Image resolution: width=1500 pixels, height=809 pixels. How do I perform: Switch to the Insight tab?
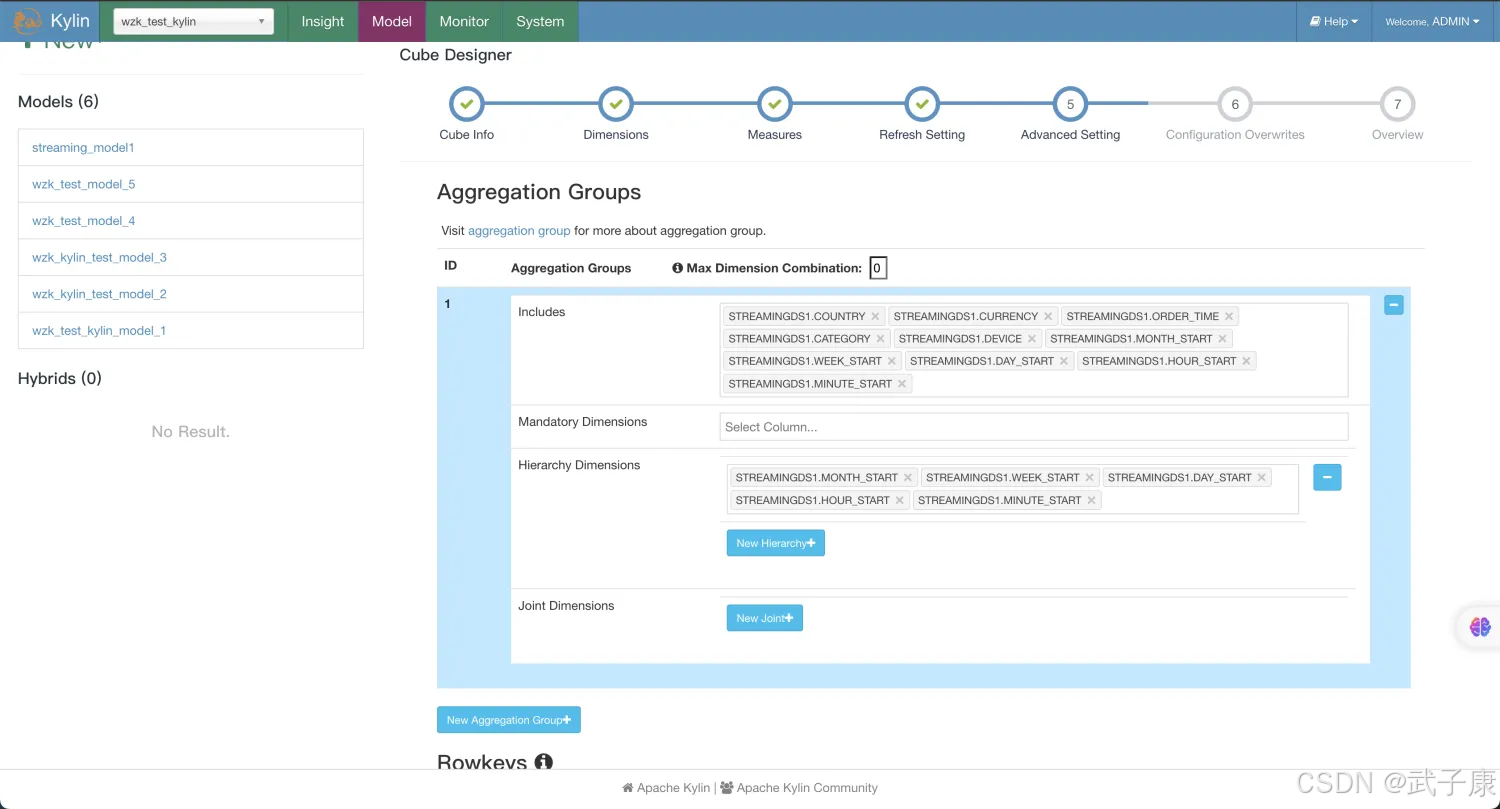pyautogui.click(x=323, y=21)
